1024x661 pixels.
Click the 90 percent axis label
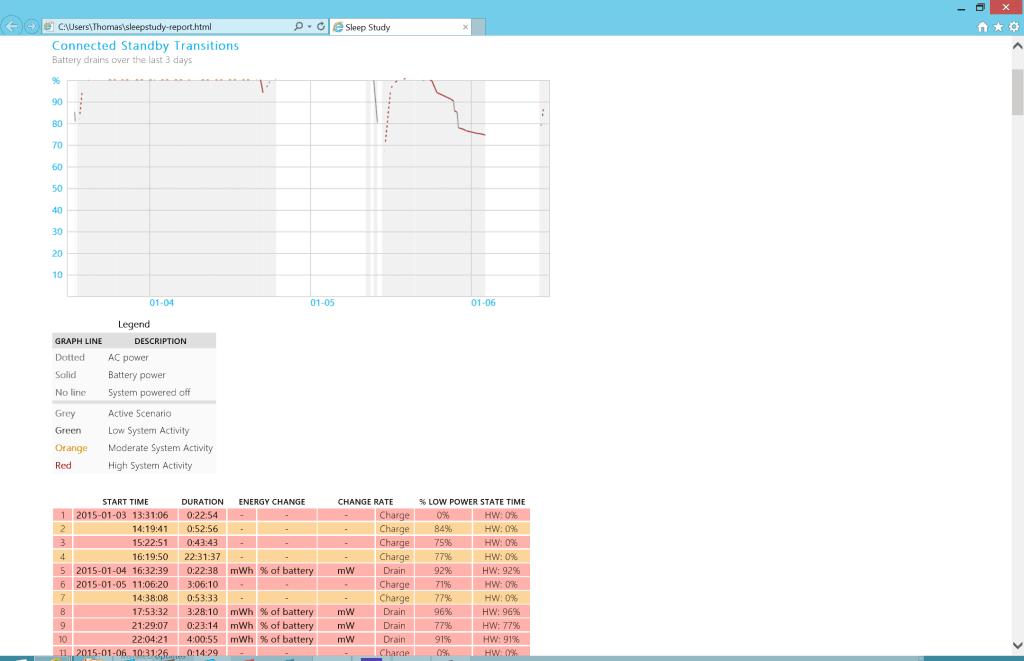[57, 102]
